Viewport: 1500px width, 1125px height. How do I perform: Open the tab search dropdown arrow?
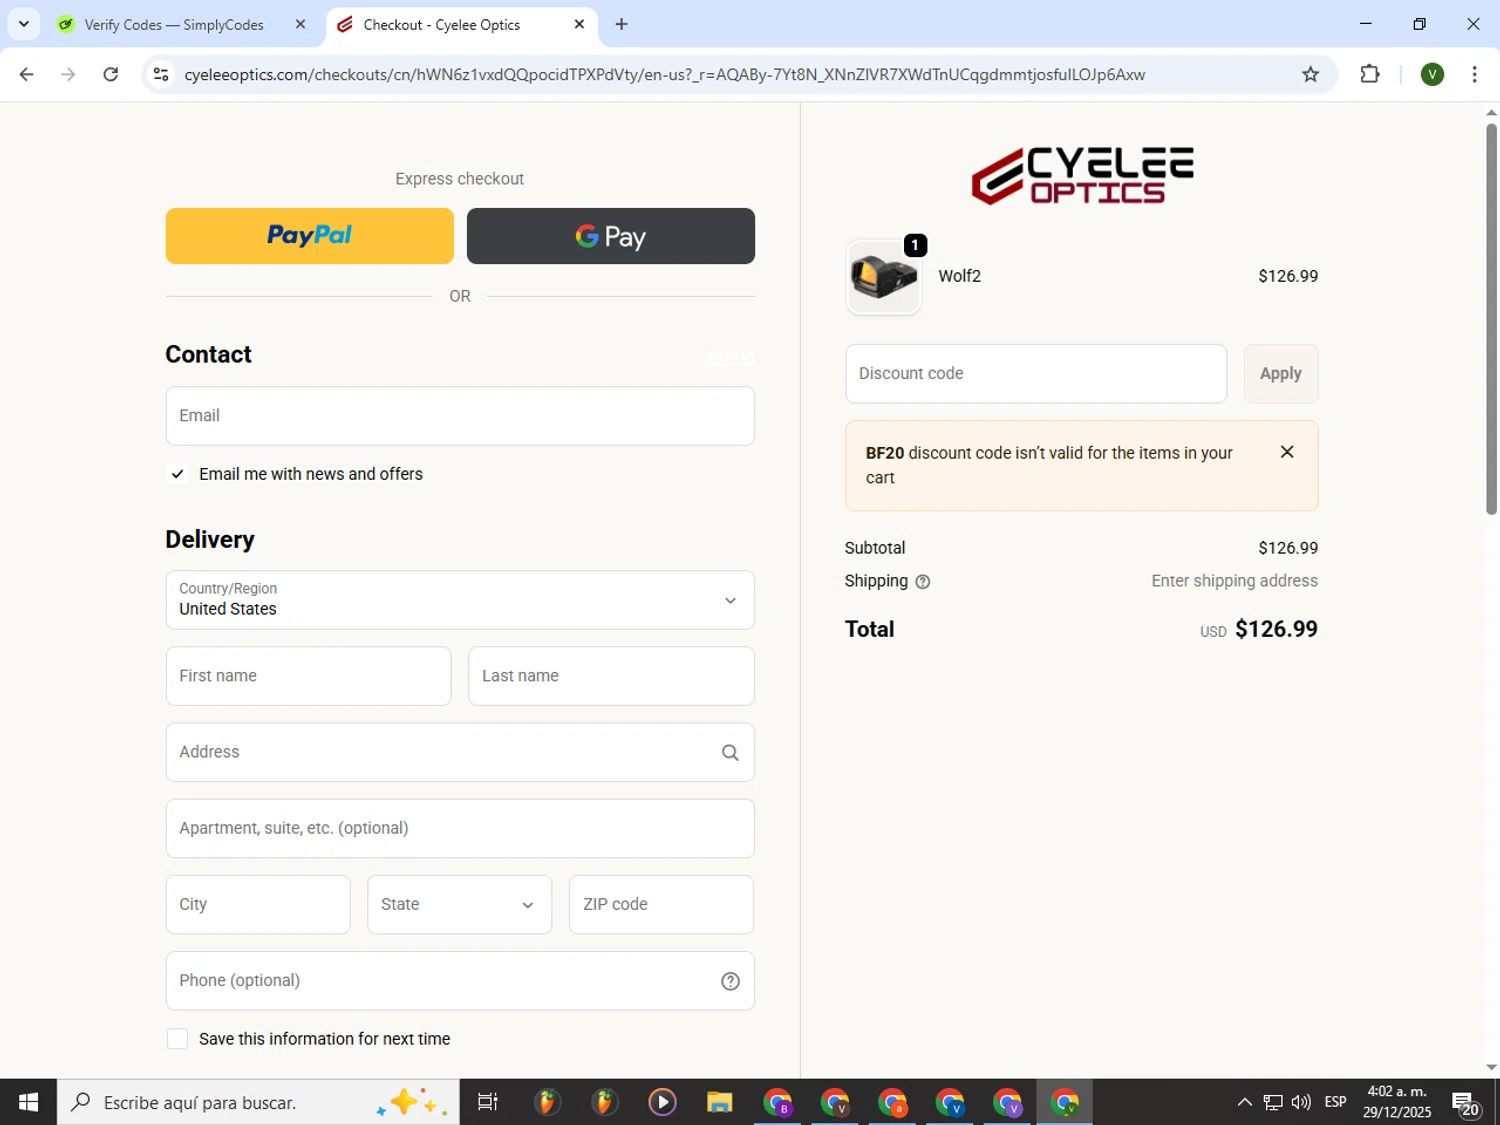click(x=24, y=25)
